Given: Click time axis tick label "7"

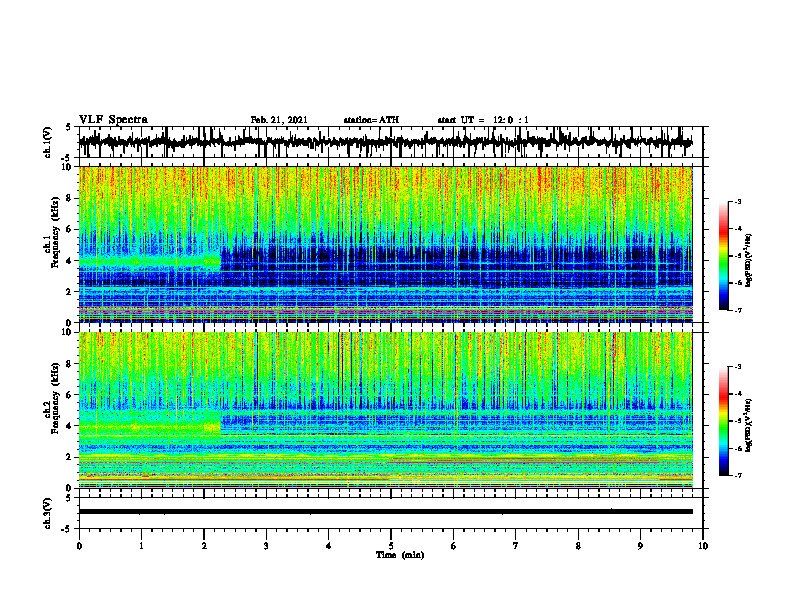Looking at the screenshot, I should point(516,546).
